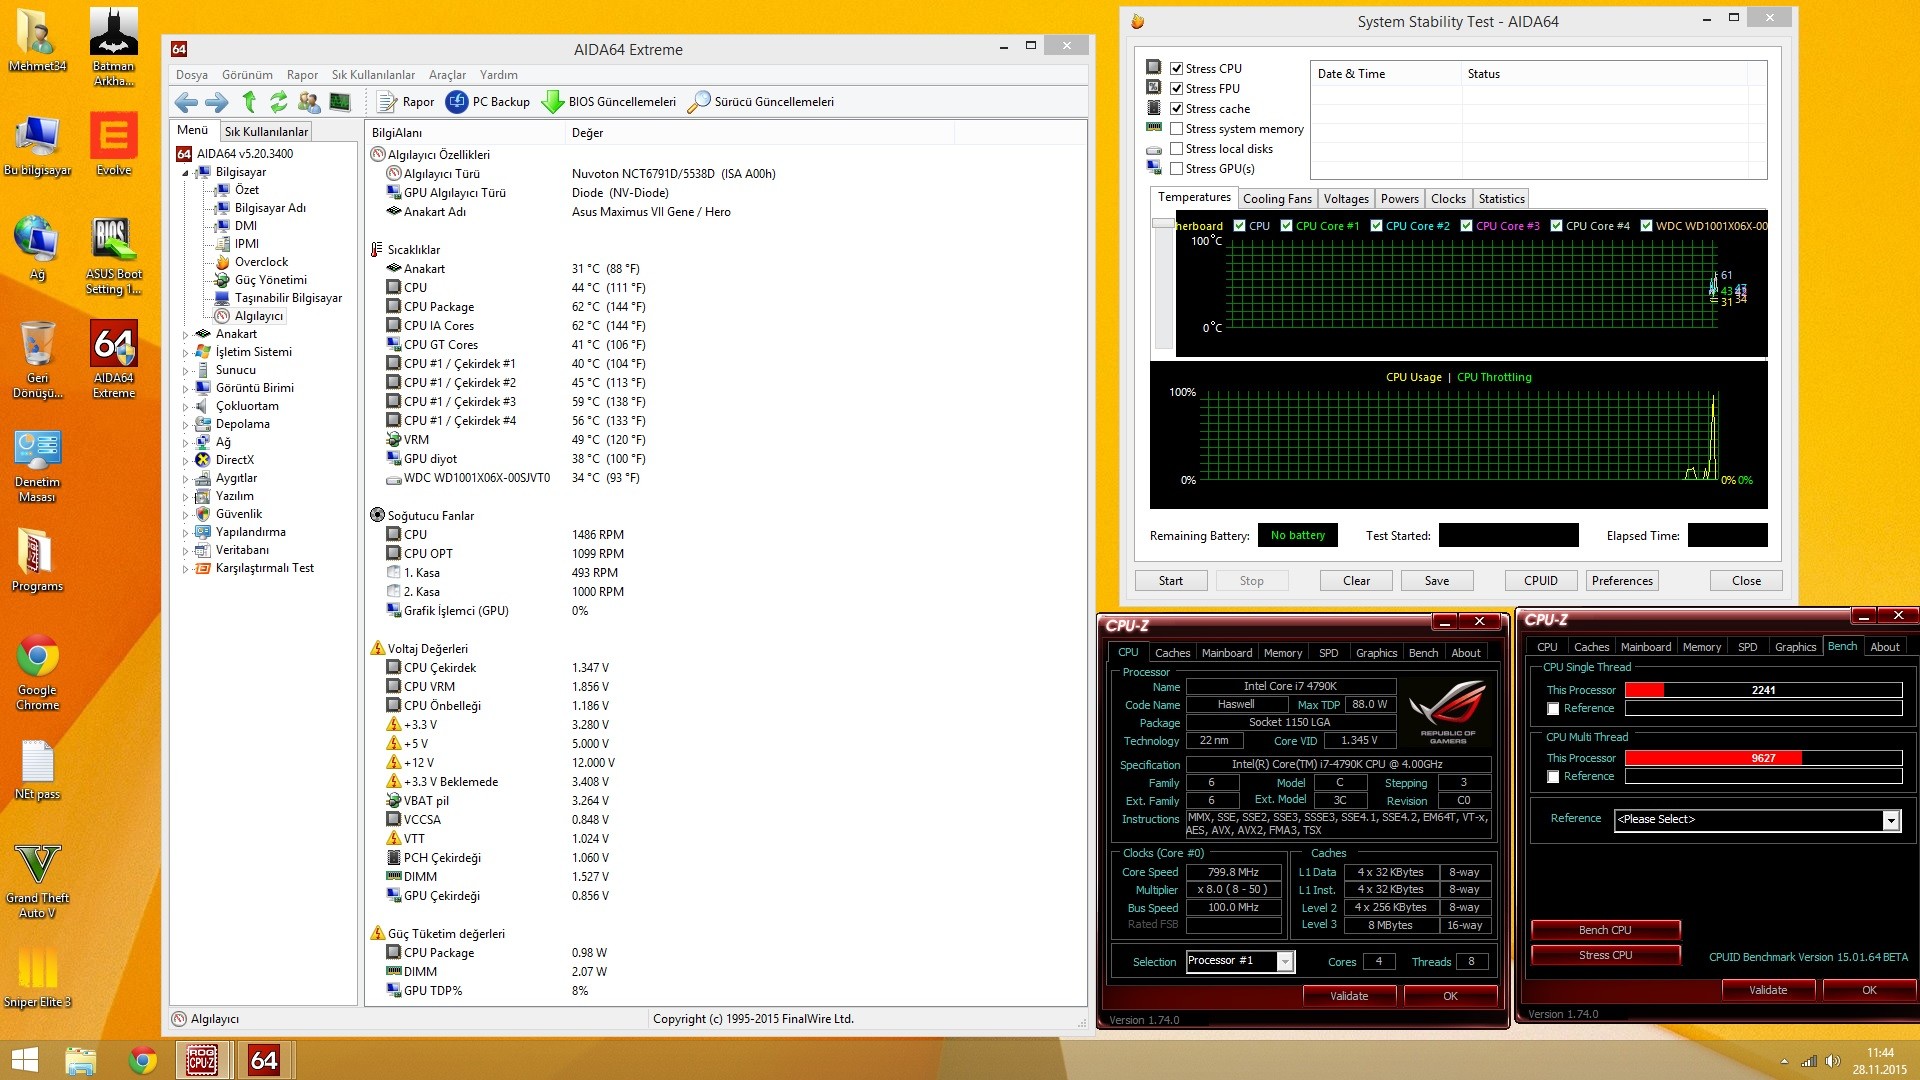Click AIDA64 icon on taskbar
This screenshot has width=1920, height=1080.
coord(264,1060)
